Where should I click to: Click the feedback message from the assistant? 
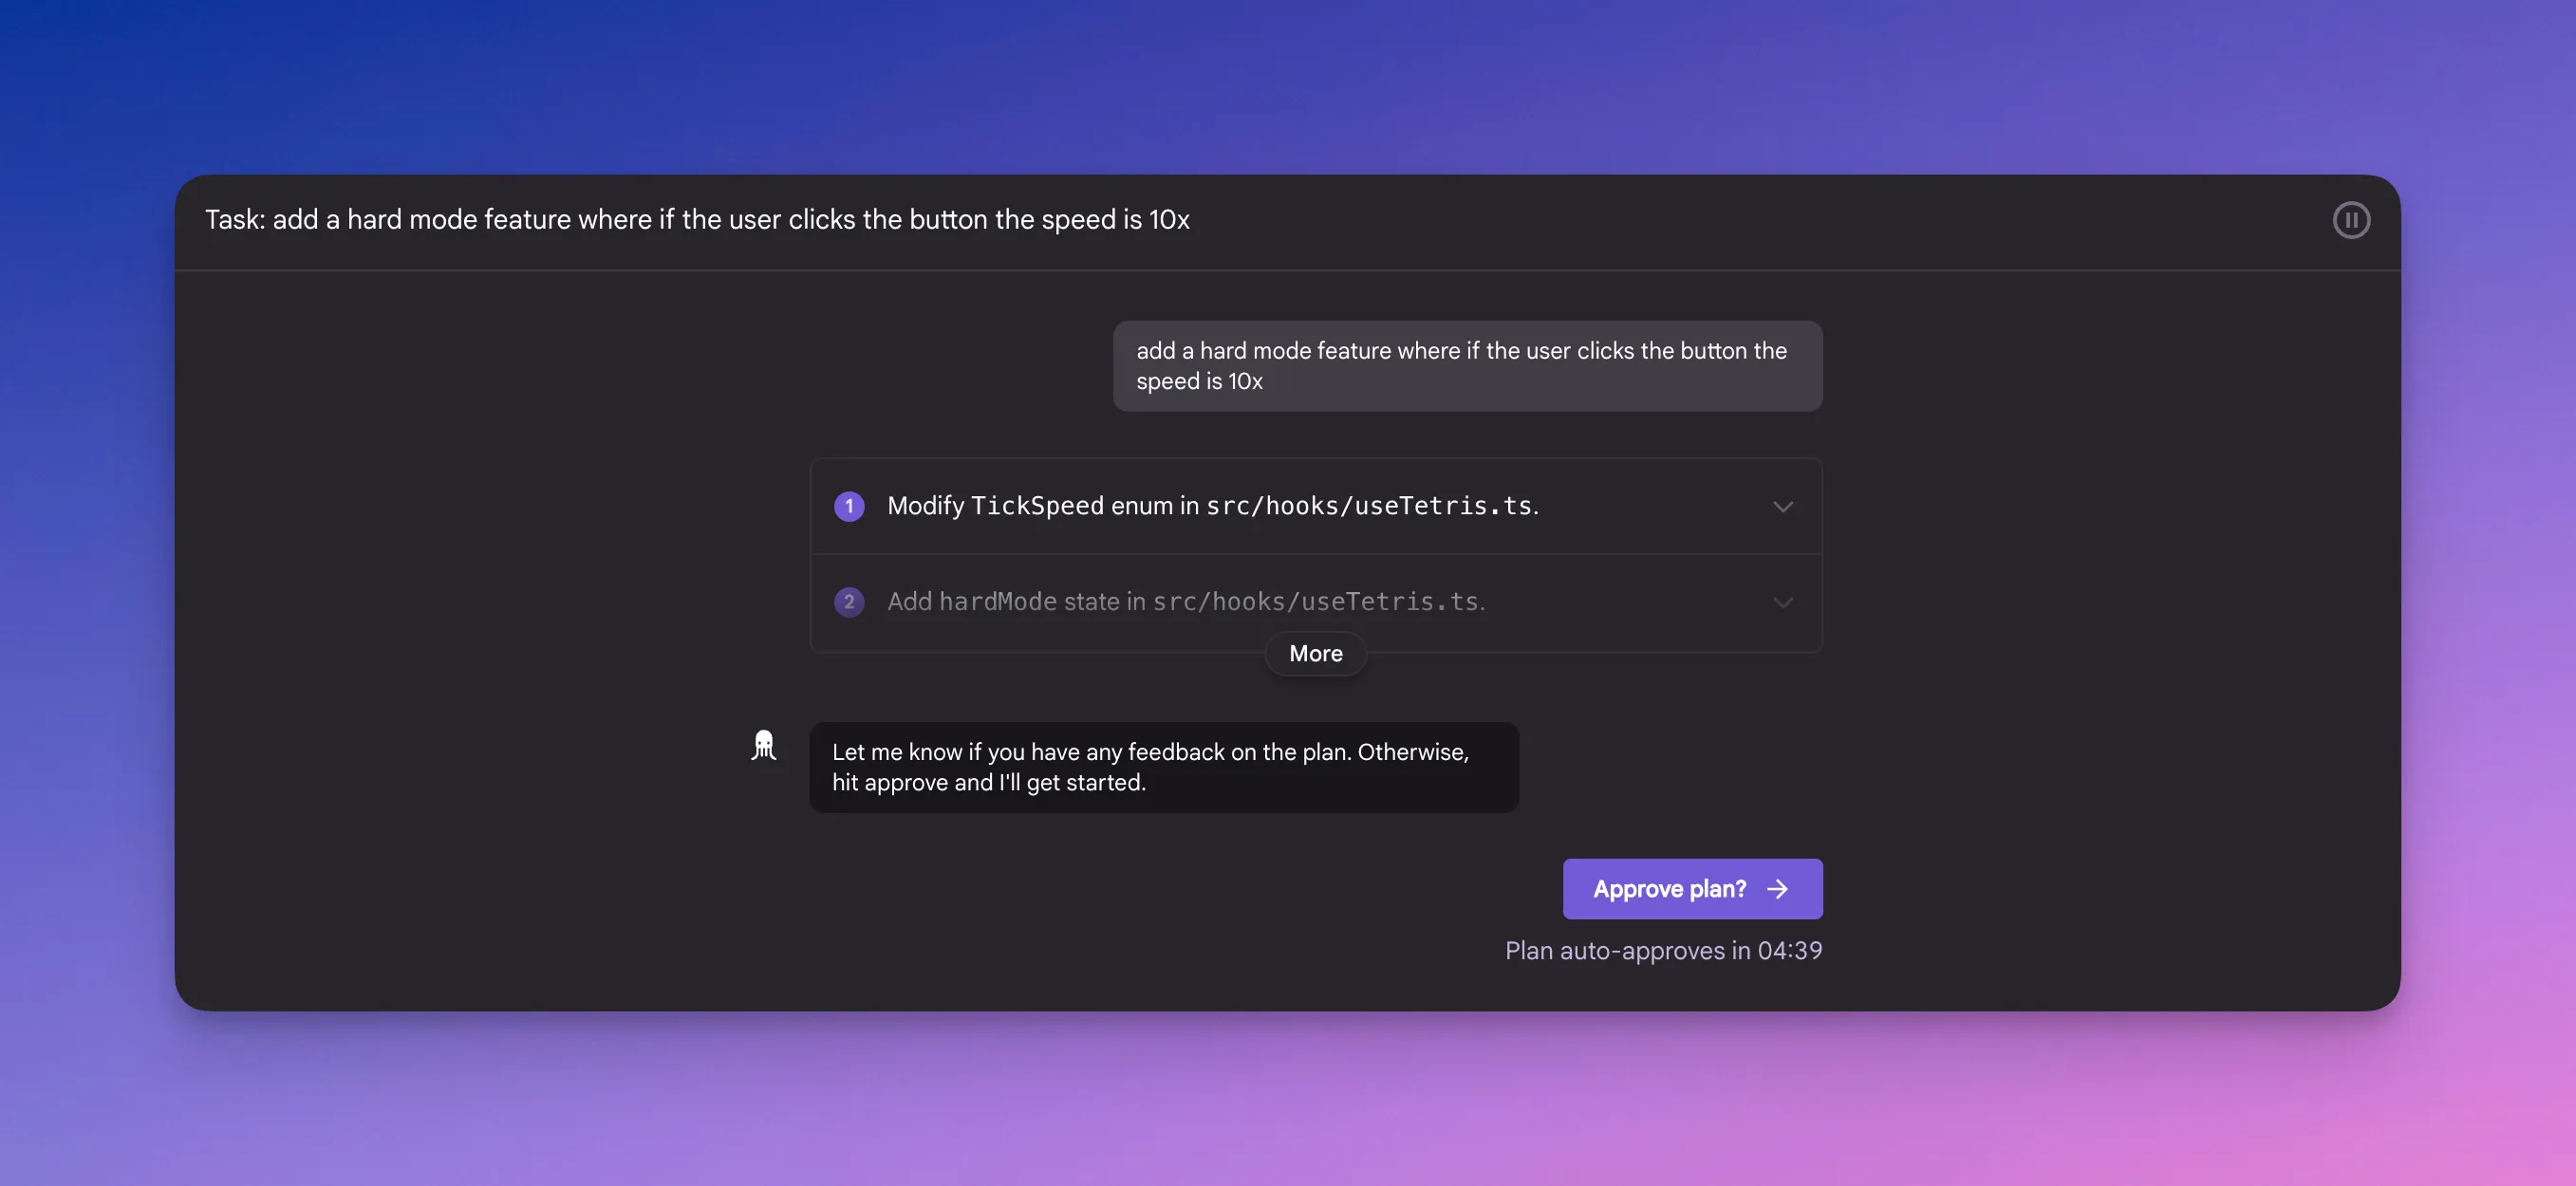pos(1163,767)
